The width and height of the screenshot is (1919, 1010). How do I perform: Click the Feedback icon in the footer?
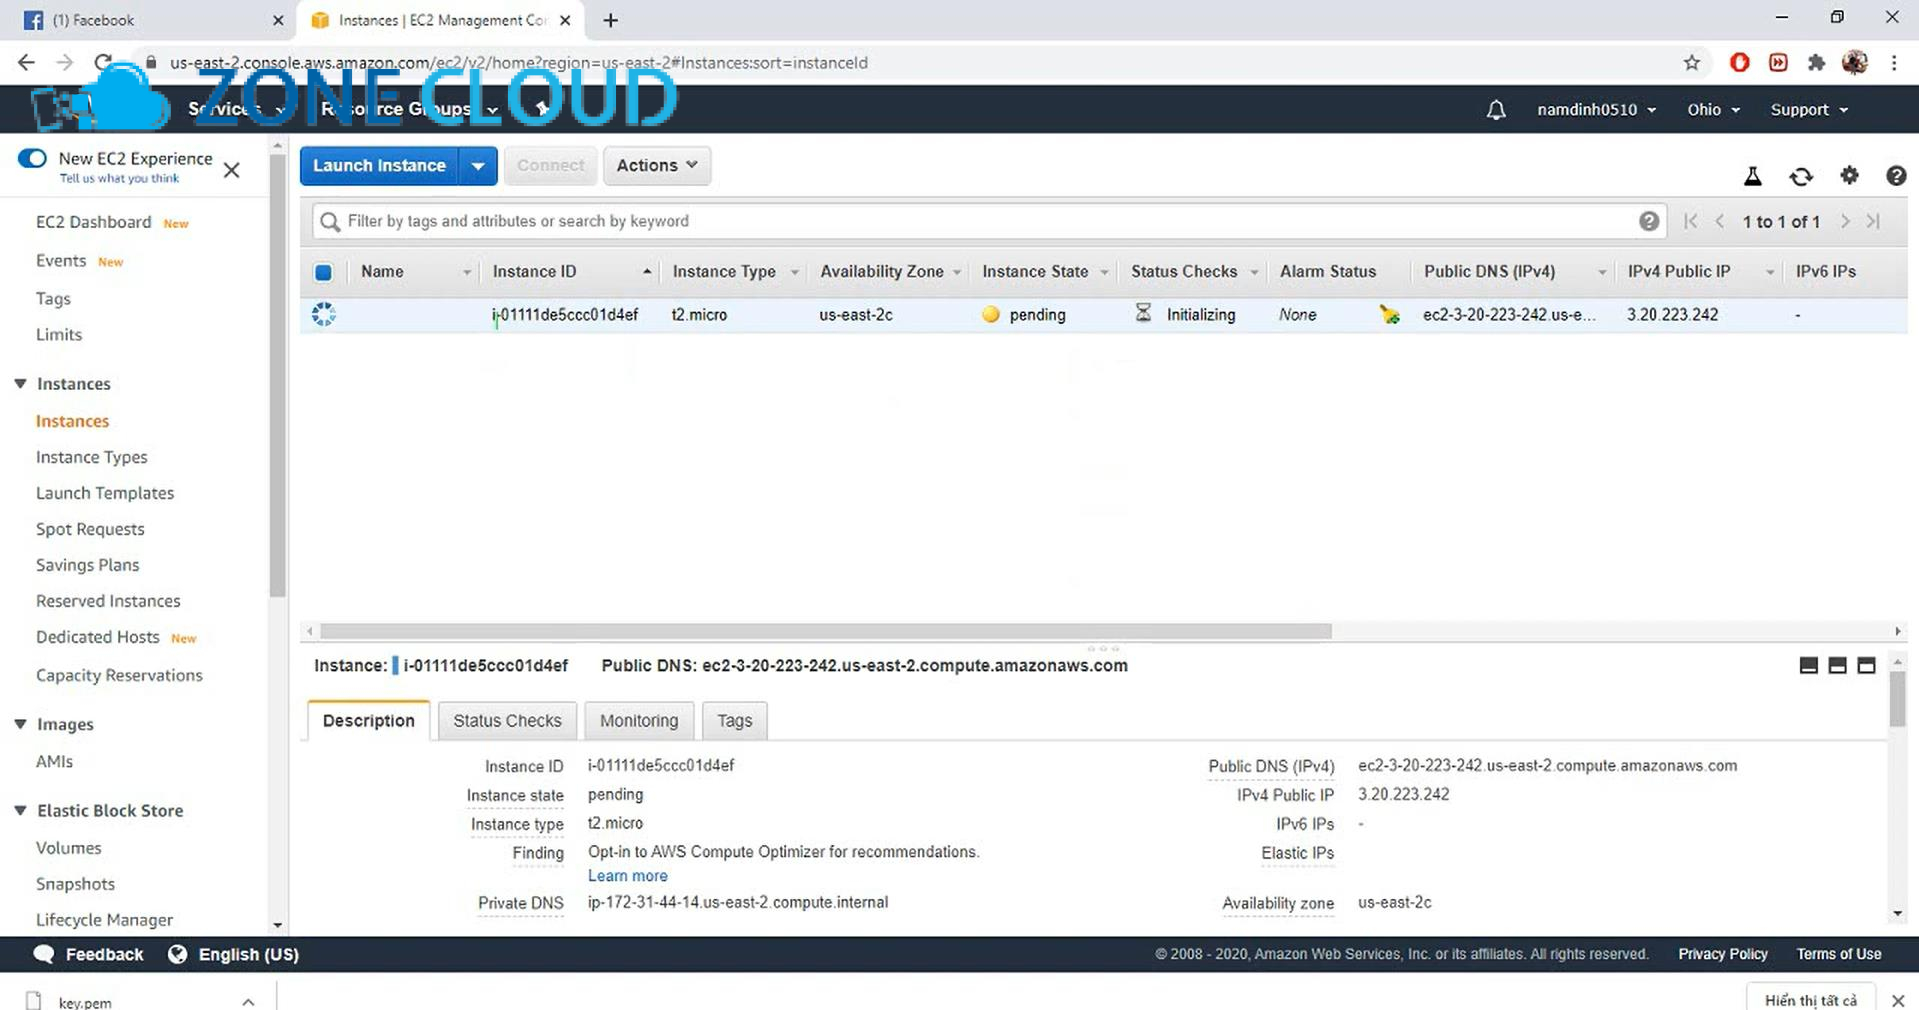44,954
